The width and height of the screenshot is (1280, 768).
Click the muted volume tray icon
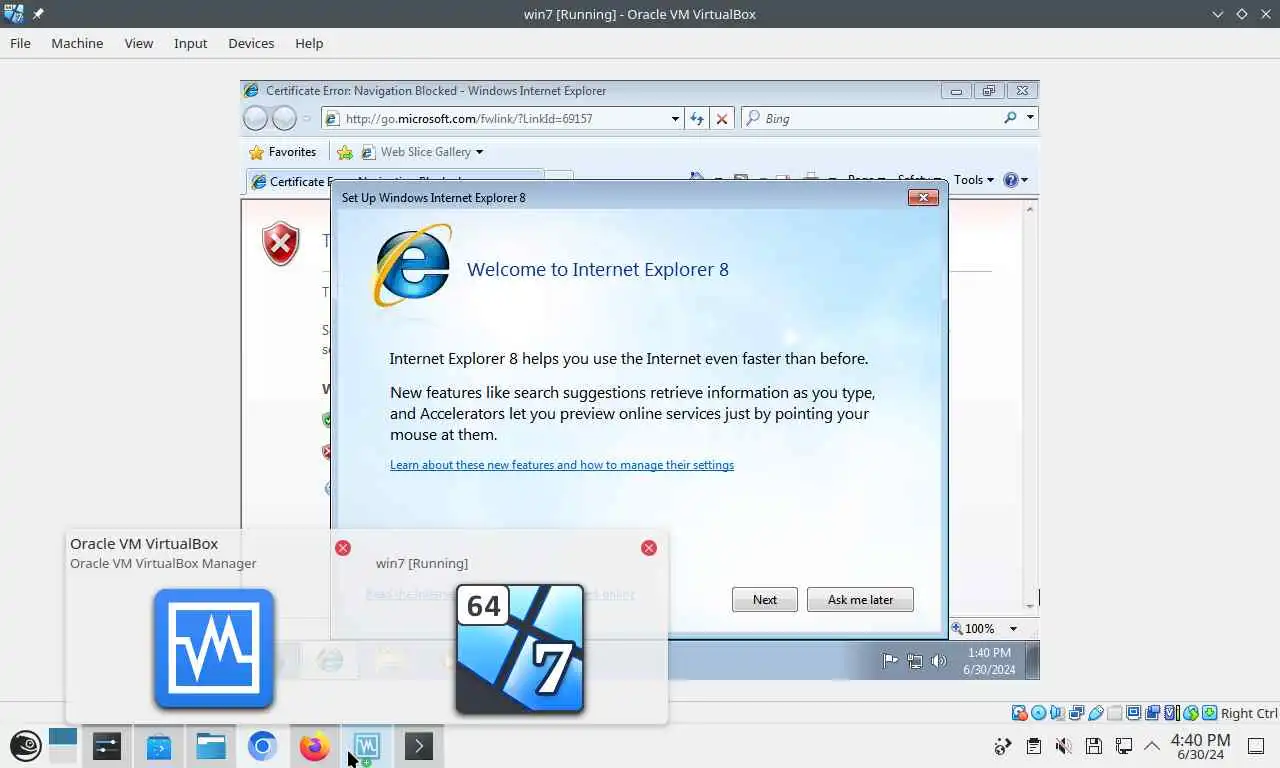[x=1064, y=746]
